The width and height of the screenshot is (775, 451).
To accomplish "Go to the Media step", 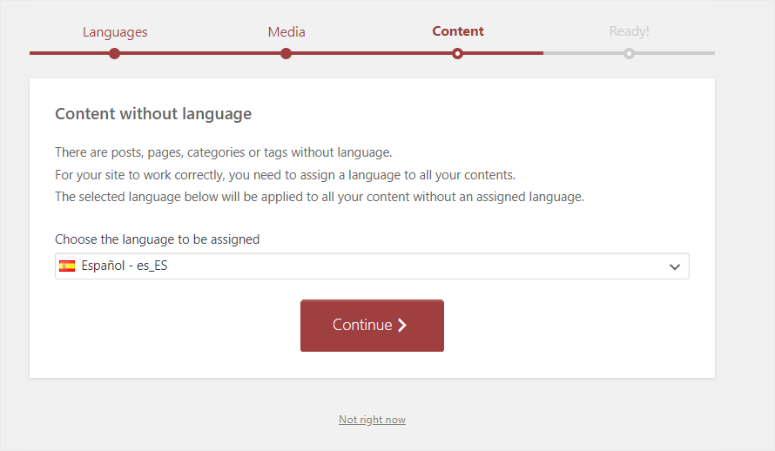I will tap(286, 32).
